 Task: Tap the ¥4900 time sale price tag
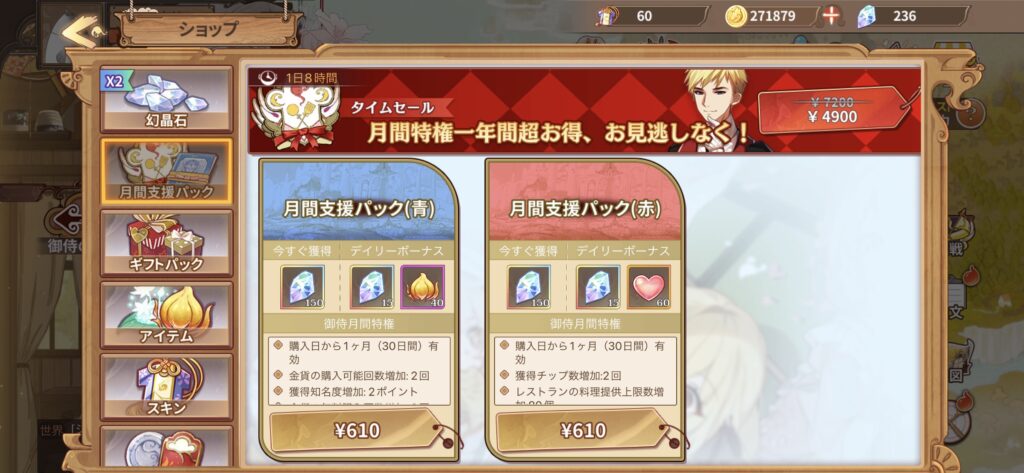(834, 110)
